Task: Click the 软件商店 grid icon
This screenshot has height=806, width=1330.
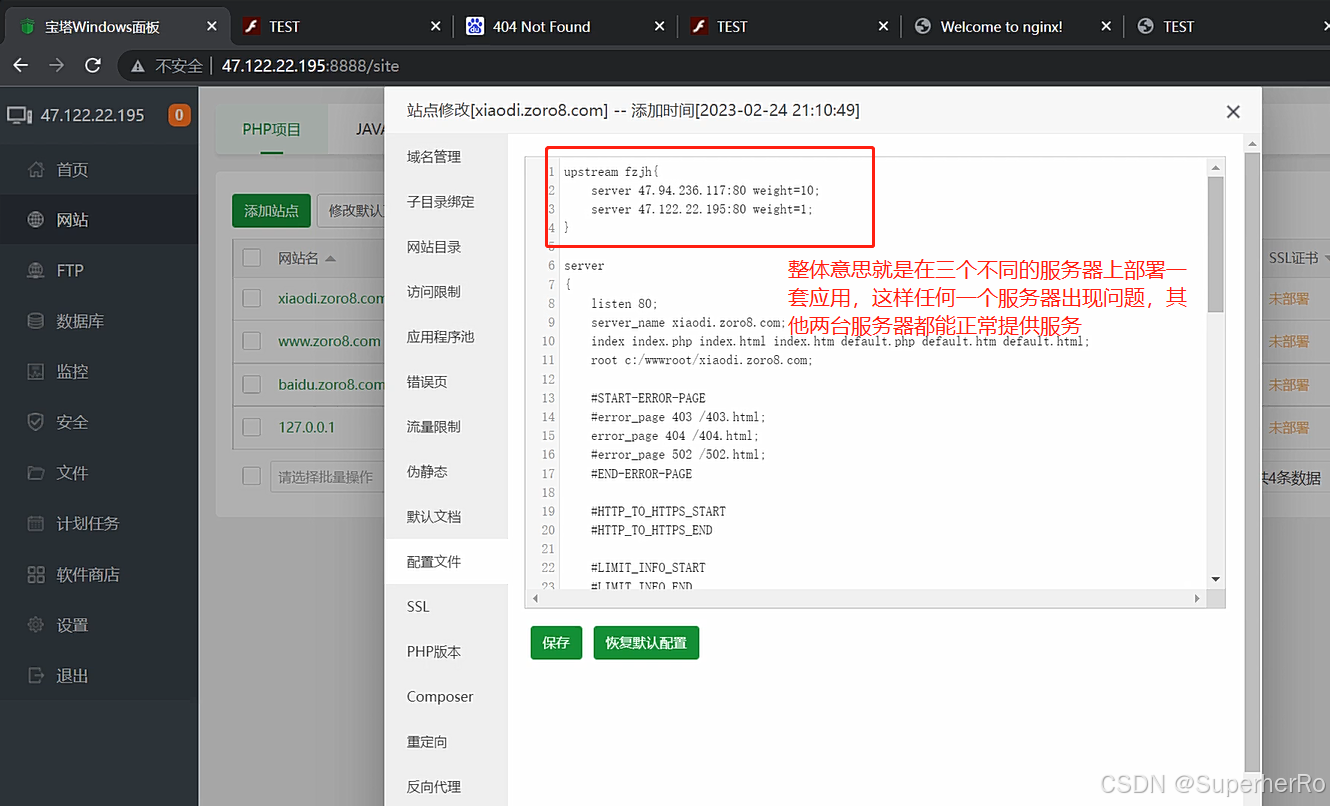Action: (x=36, y=574)
